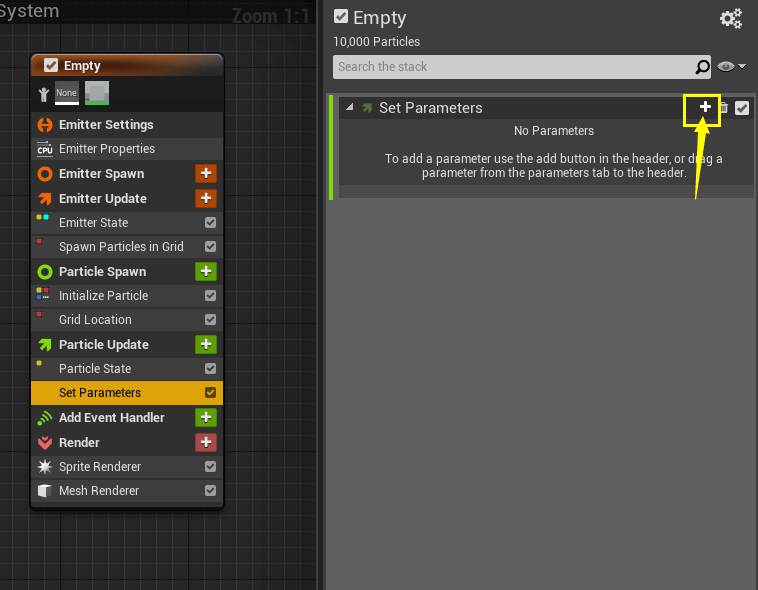
Task: Select the Emitter Properties row
Action: (x=127, y=149)
